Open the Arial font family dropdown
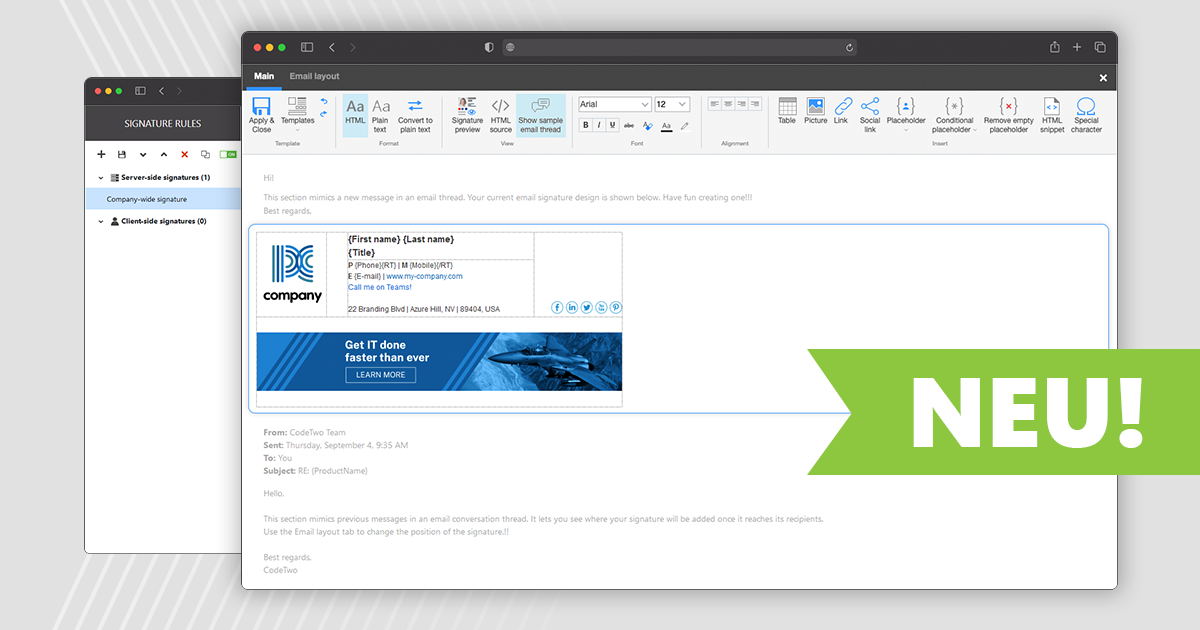 click(x=614, y=104)
